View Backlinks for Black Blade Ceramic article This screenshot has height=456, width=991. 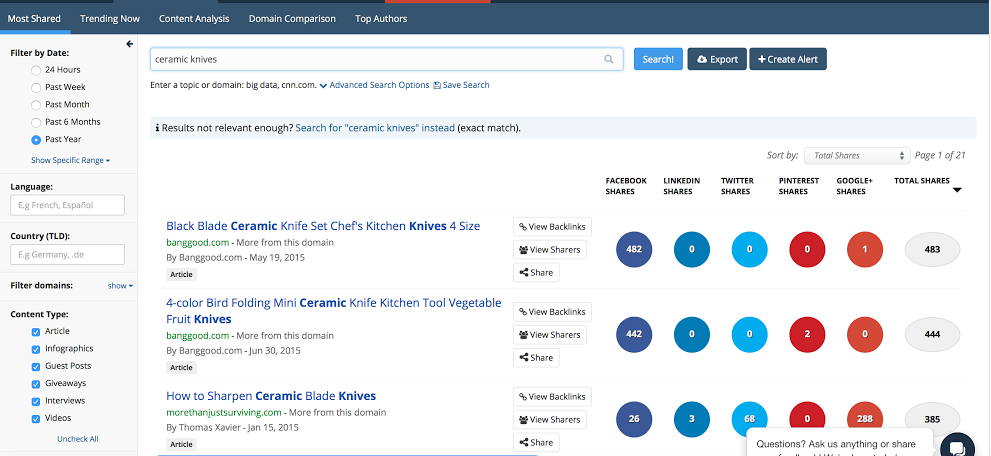tap(552, 227)
